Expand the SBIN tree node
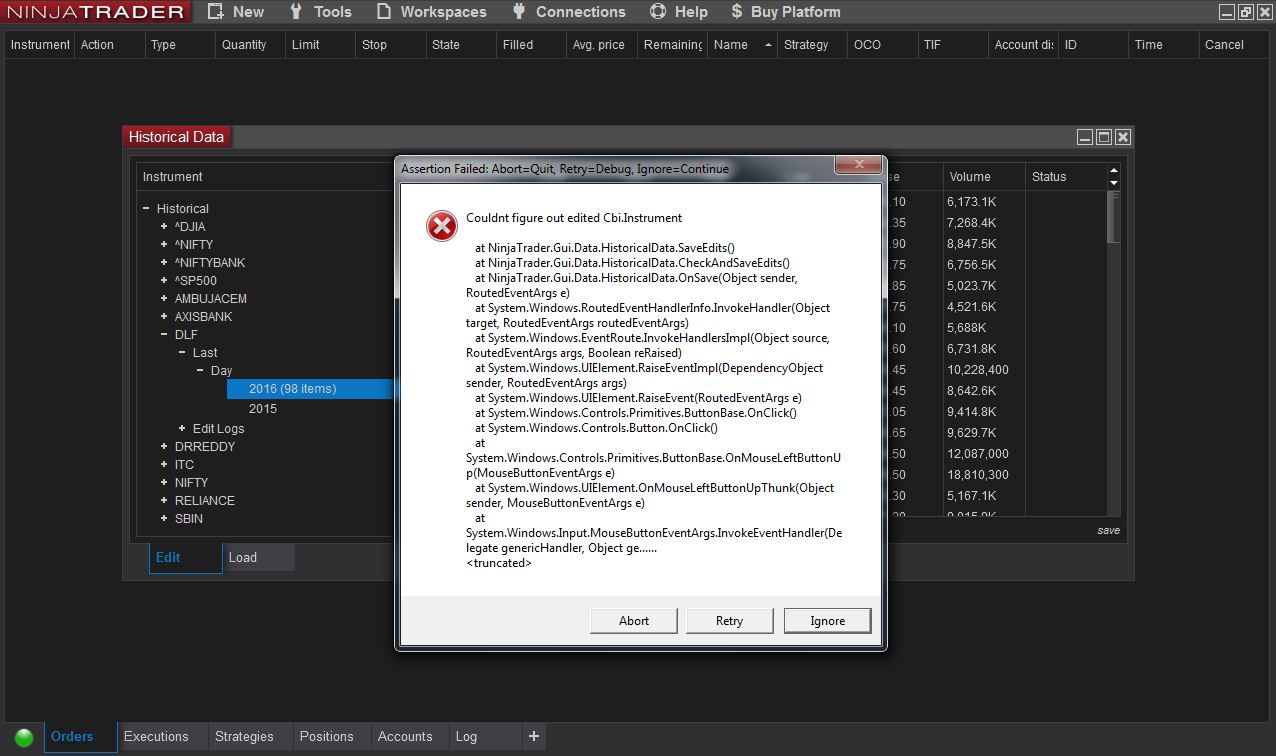The image size is (1276, 756). point(165,519)
